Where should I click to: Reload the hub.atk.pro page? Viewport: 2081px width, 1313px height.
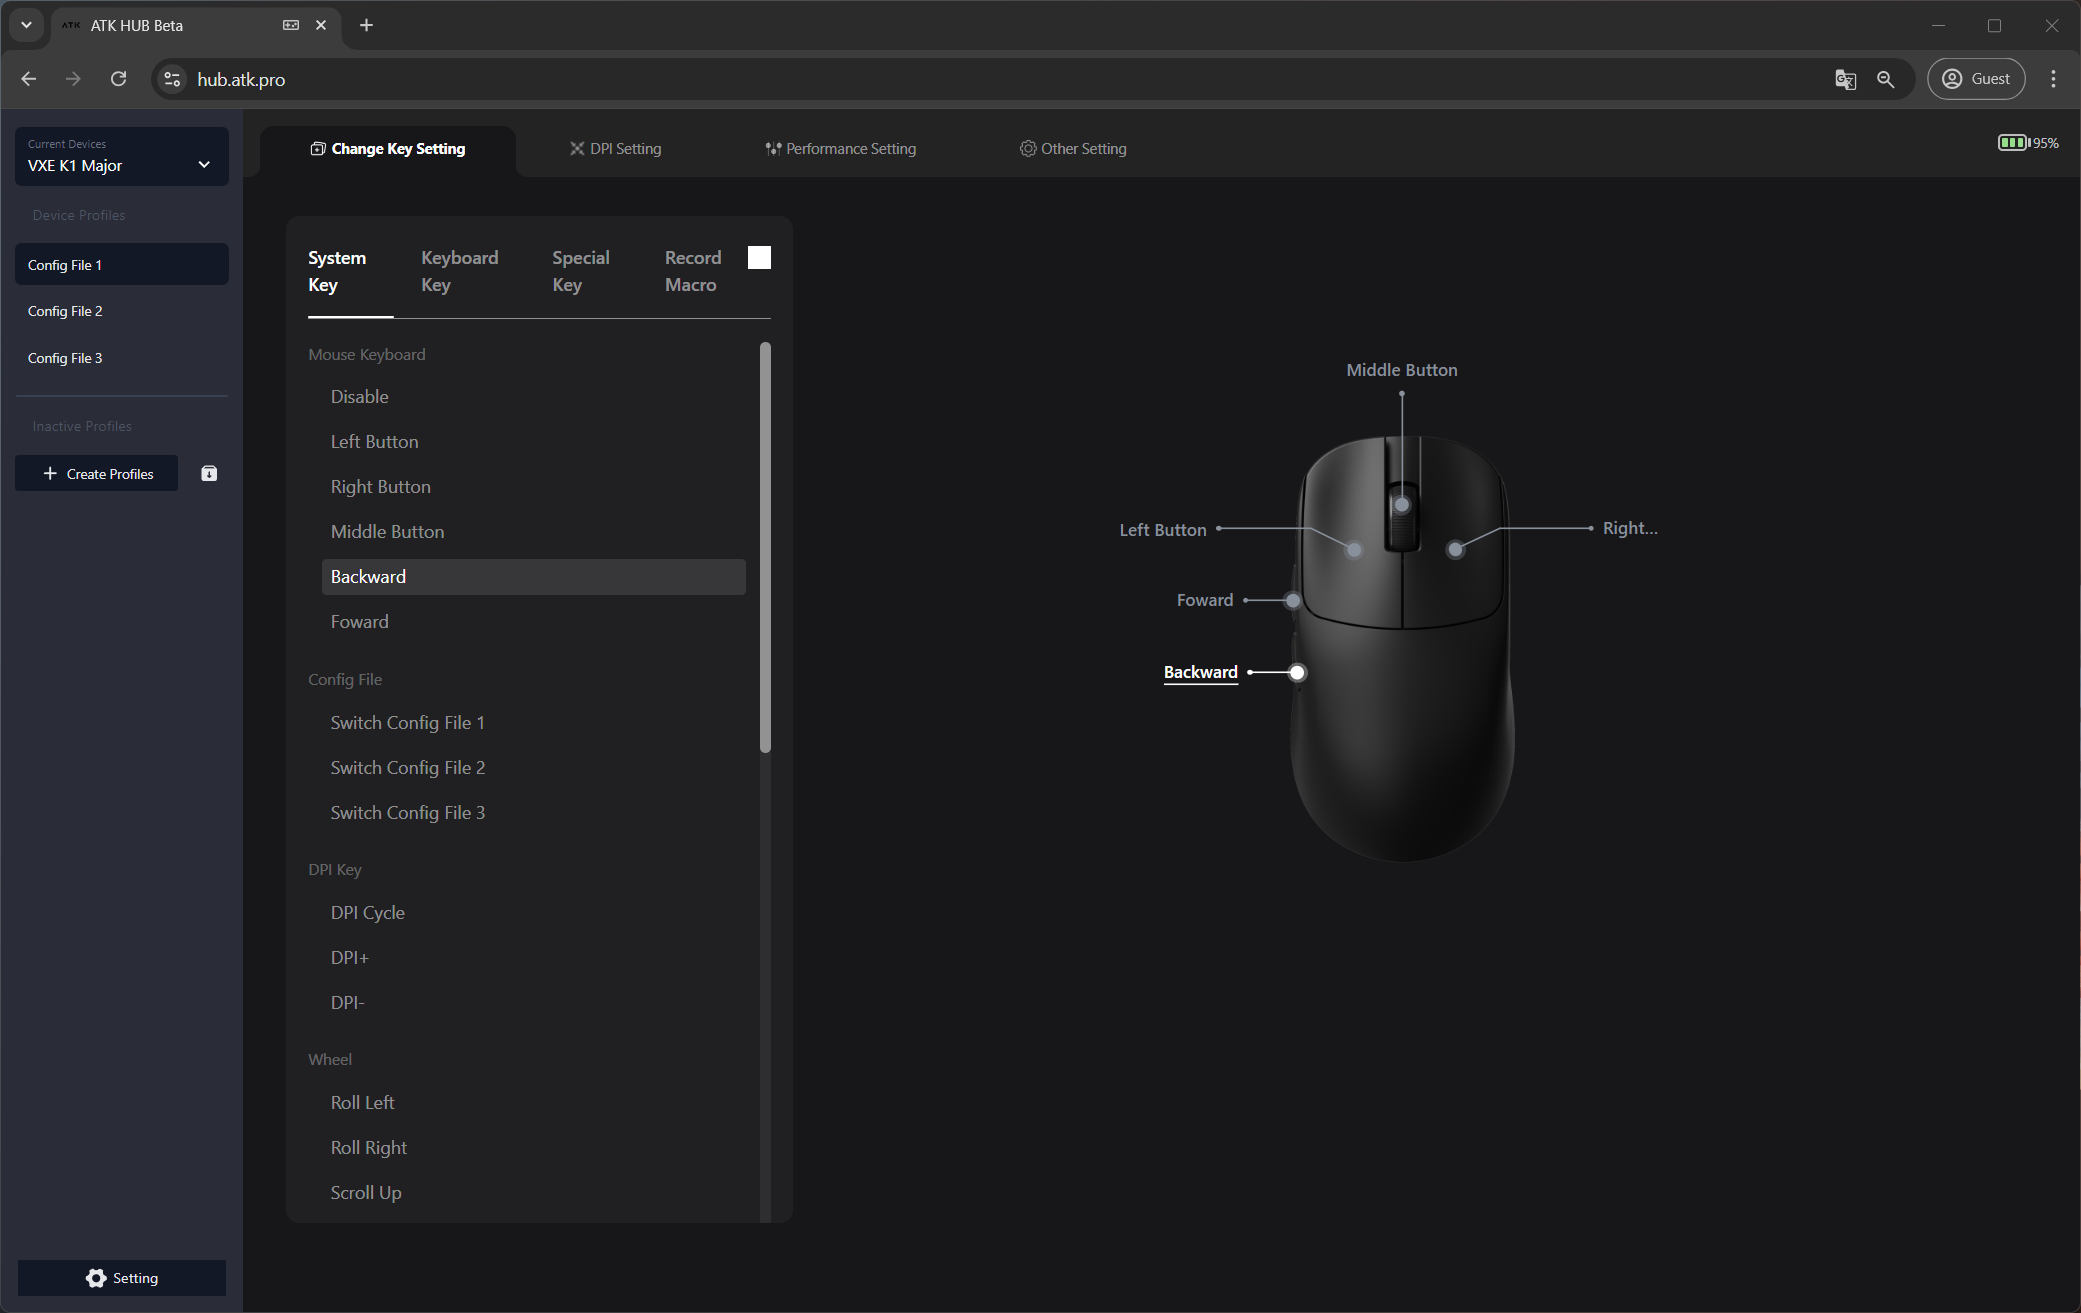118,79
